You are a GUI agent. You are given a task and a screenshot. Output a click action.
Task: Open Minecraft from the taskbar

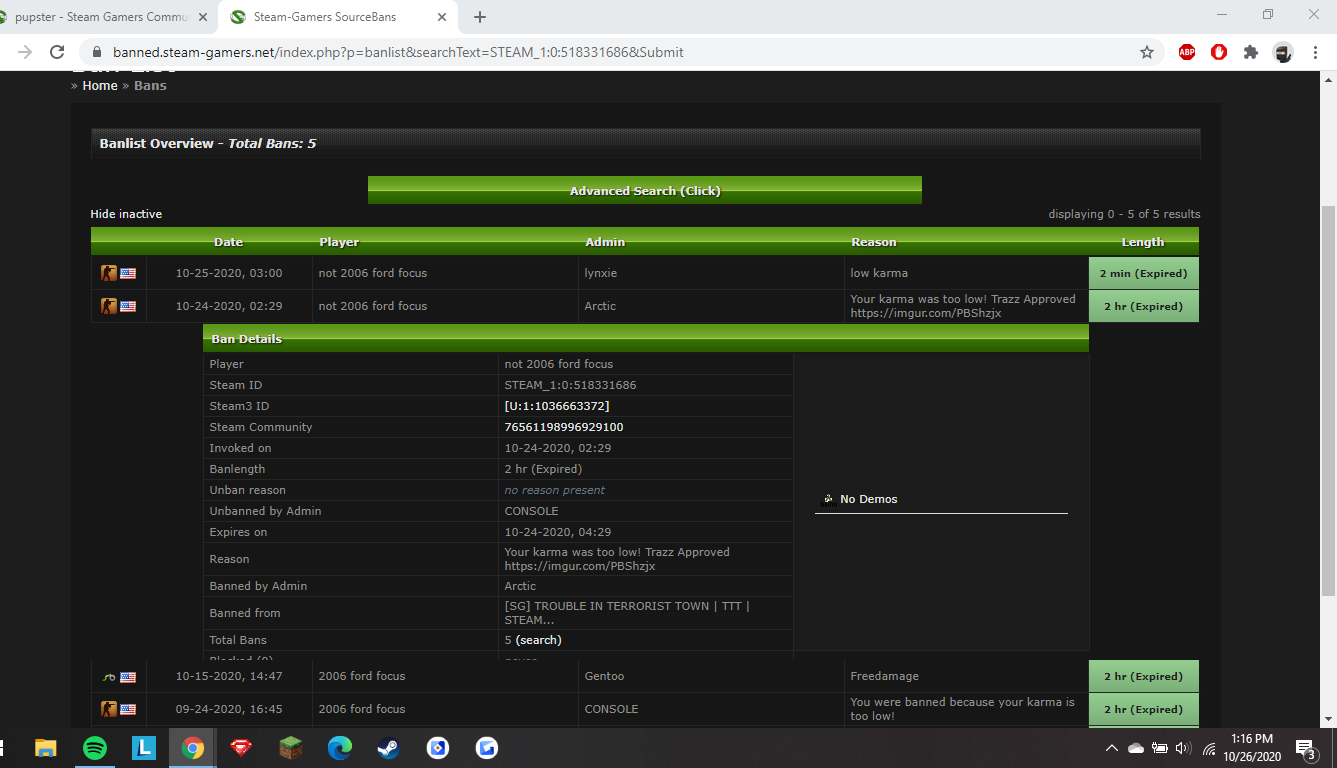coord(291,748)
